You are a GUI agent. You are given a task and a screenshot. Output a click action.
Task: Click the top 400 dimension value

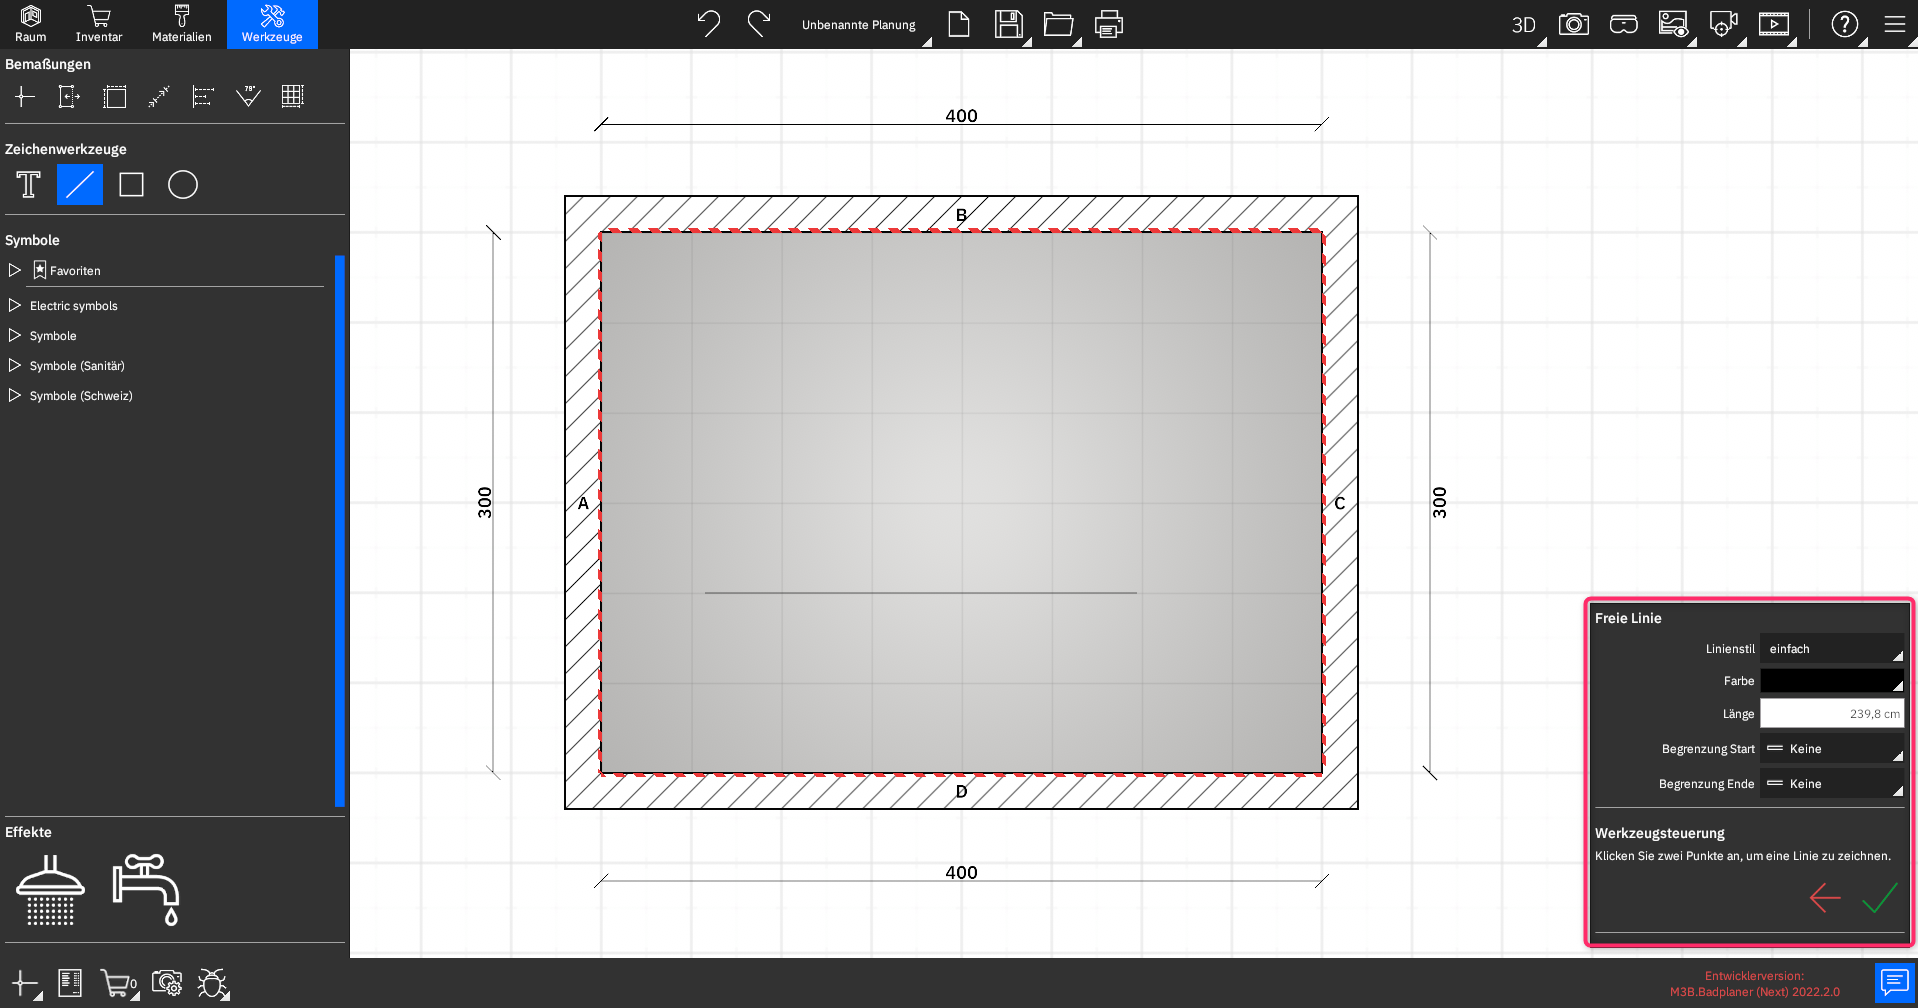click(x=961, y=116)
